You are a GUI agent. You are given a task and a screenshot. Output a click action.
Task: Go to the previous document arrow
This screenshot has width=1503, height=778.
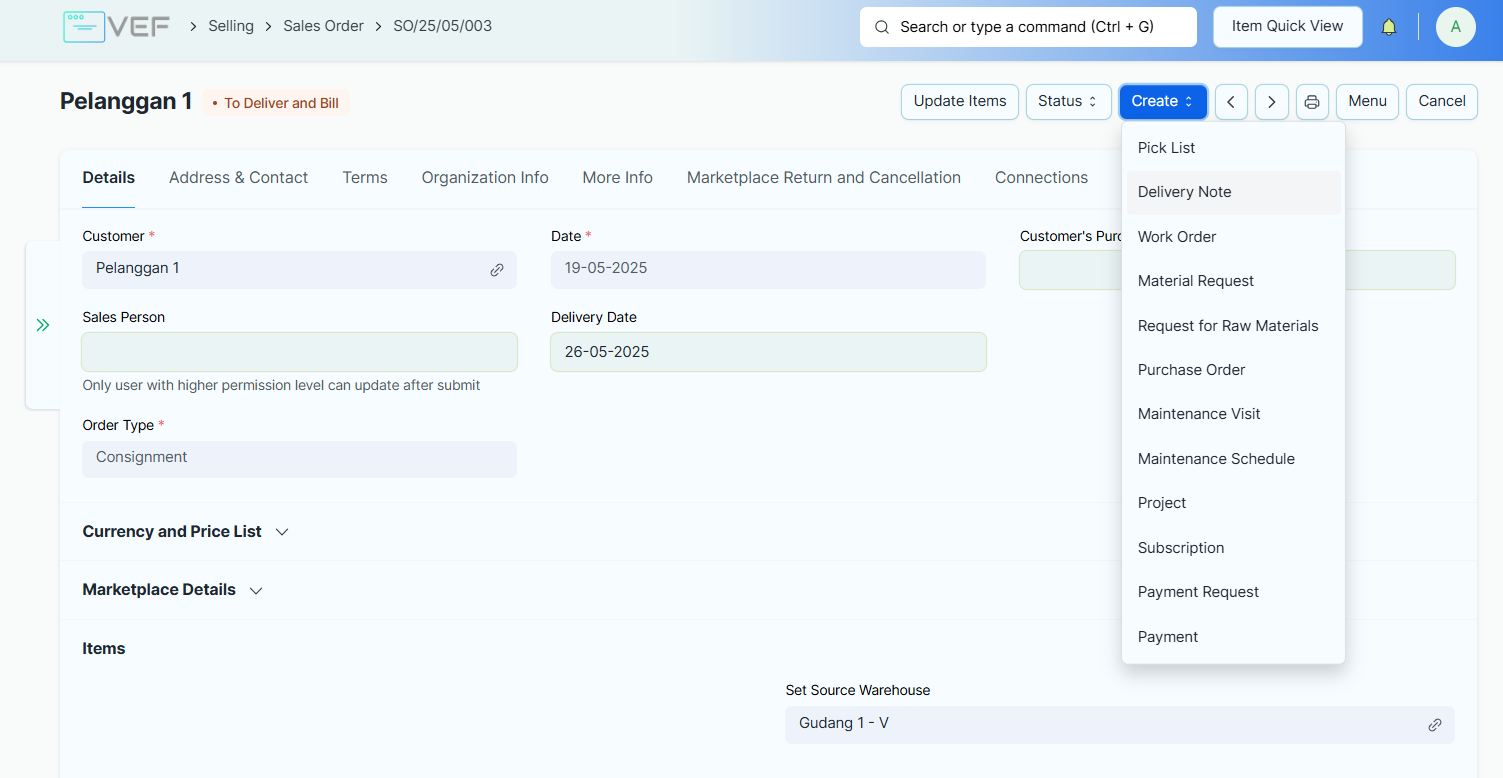pyautogui.click(x=1231, y=102)
